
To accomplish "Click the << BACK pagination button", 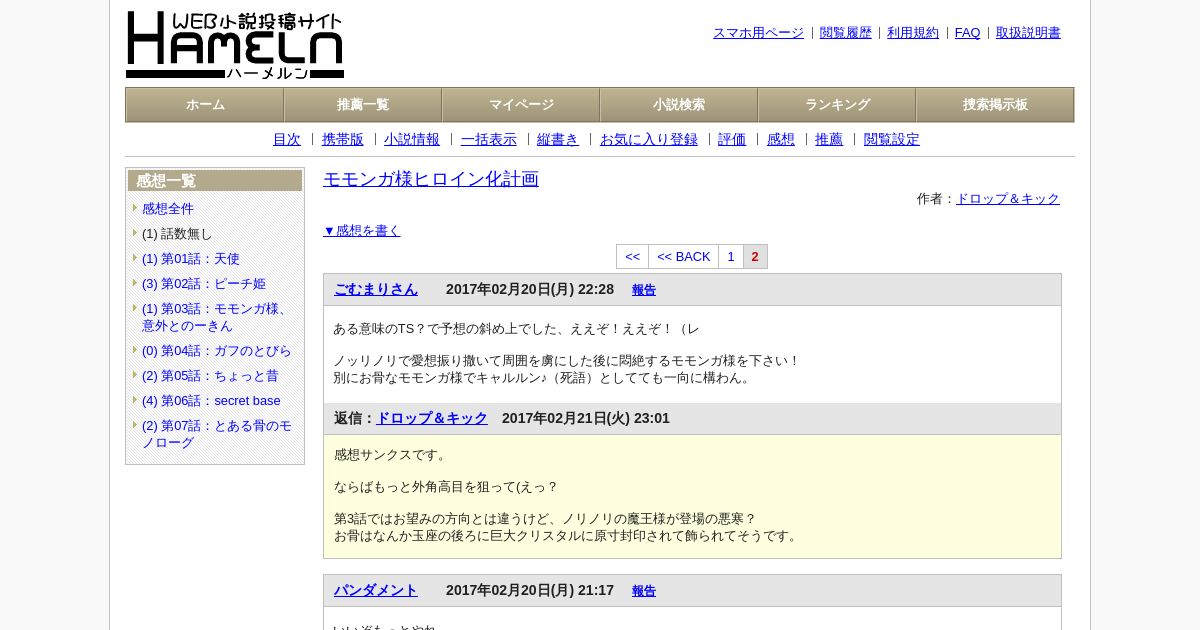I will pos(683,257).
